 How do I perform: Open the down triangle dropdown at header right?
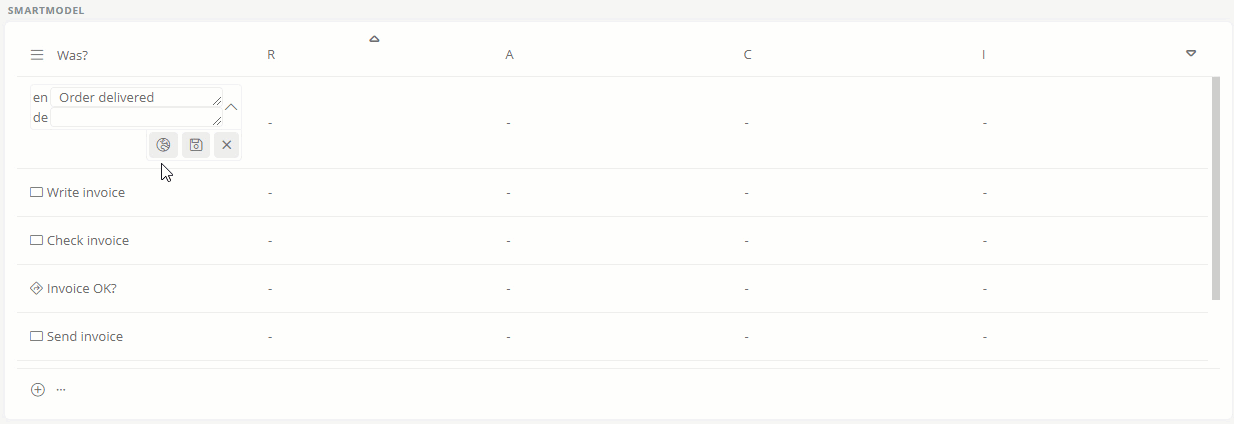[1191, 53]
